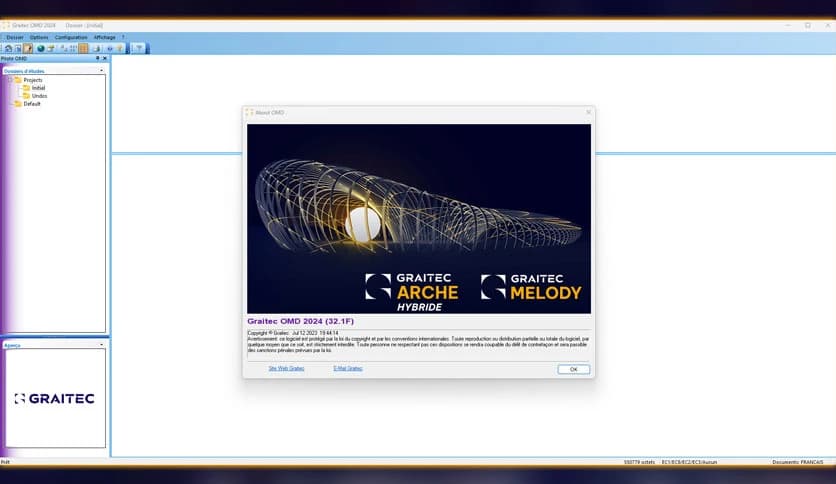Open the ? help menu
This screenshot has width=836, height=484.
pyautogui.click(x=123, y=37)
